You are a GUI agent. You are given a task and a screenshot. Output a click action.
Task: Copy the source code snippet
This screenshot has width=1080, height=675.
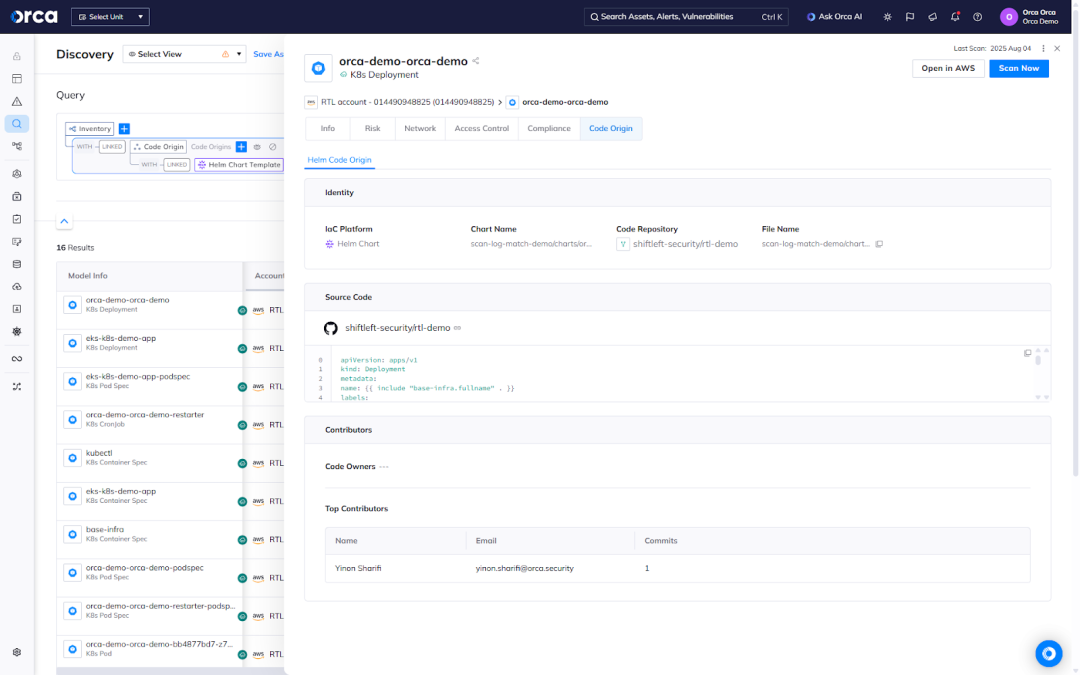(1027, 353)
